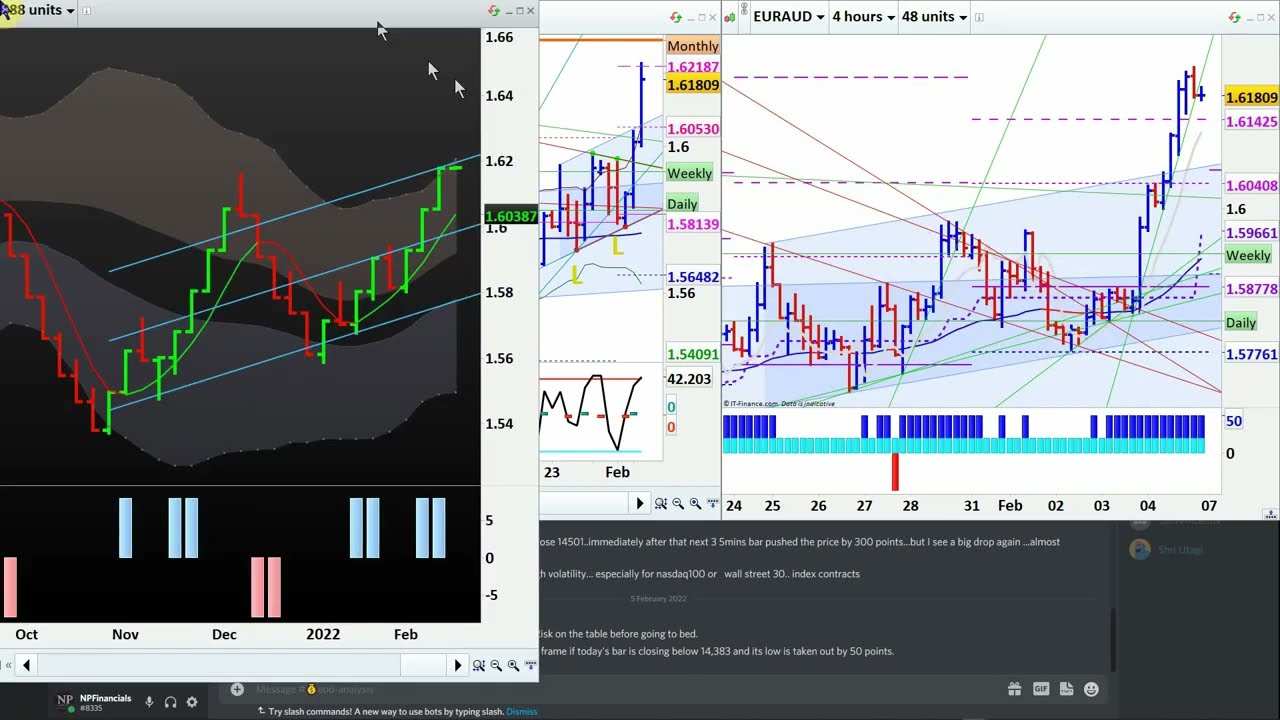Toggle the Discord headphones deafen button
This screenshot has height=720, width=1280.
[170, 702]
